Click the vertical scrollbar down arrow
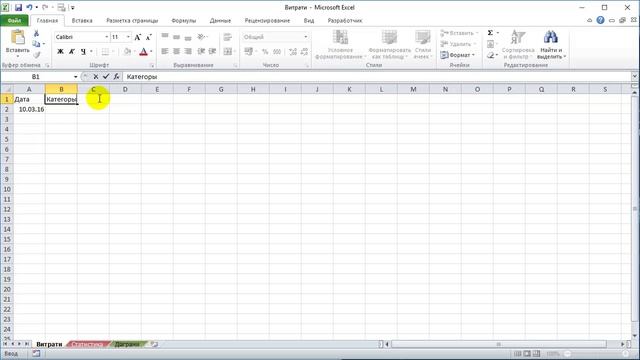The height and width of the screenshot is (360, 640). [635, 336]
